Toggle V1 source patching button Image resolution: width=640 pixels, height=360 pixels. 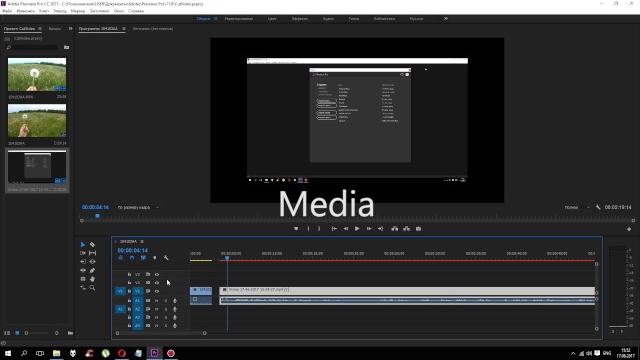pyautogui.click(x=120, y=291)
